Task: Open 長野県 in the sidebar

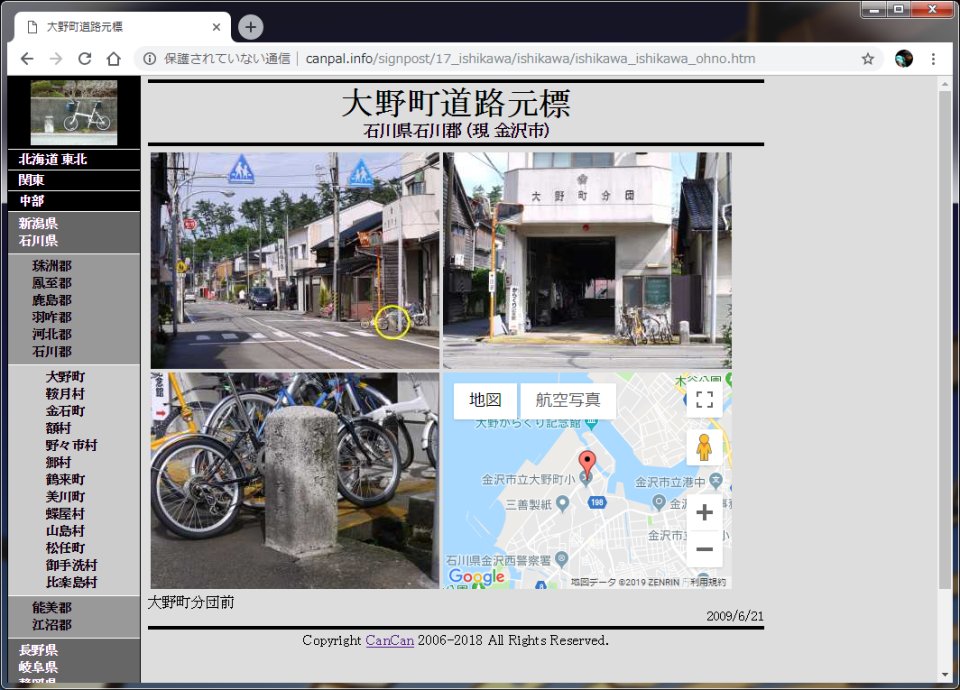Action: coord(38,650)
